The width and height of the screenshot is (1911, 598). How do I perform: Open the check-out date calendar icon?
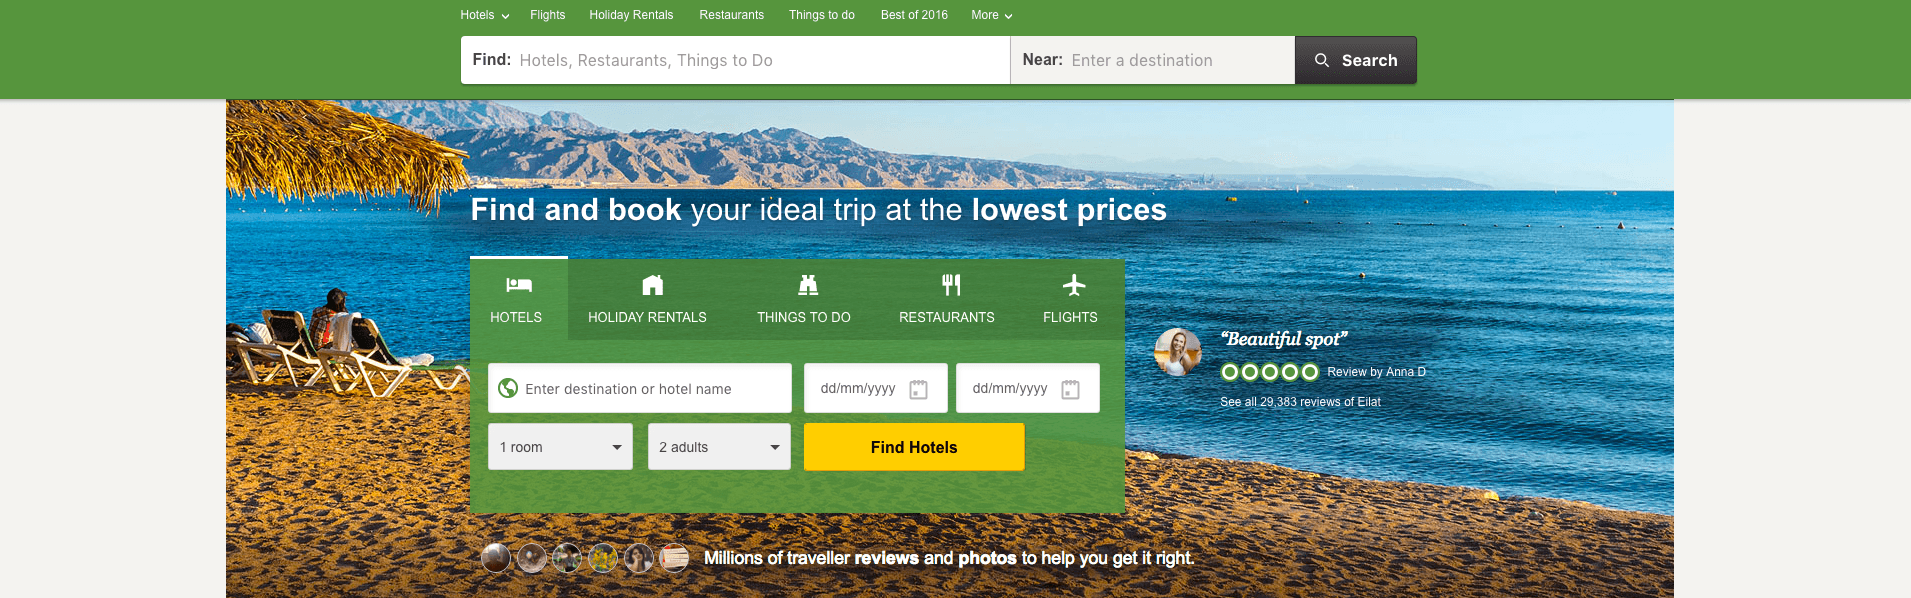coord(1070,389)
